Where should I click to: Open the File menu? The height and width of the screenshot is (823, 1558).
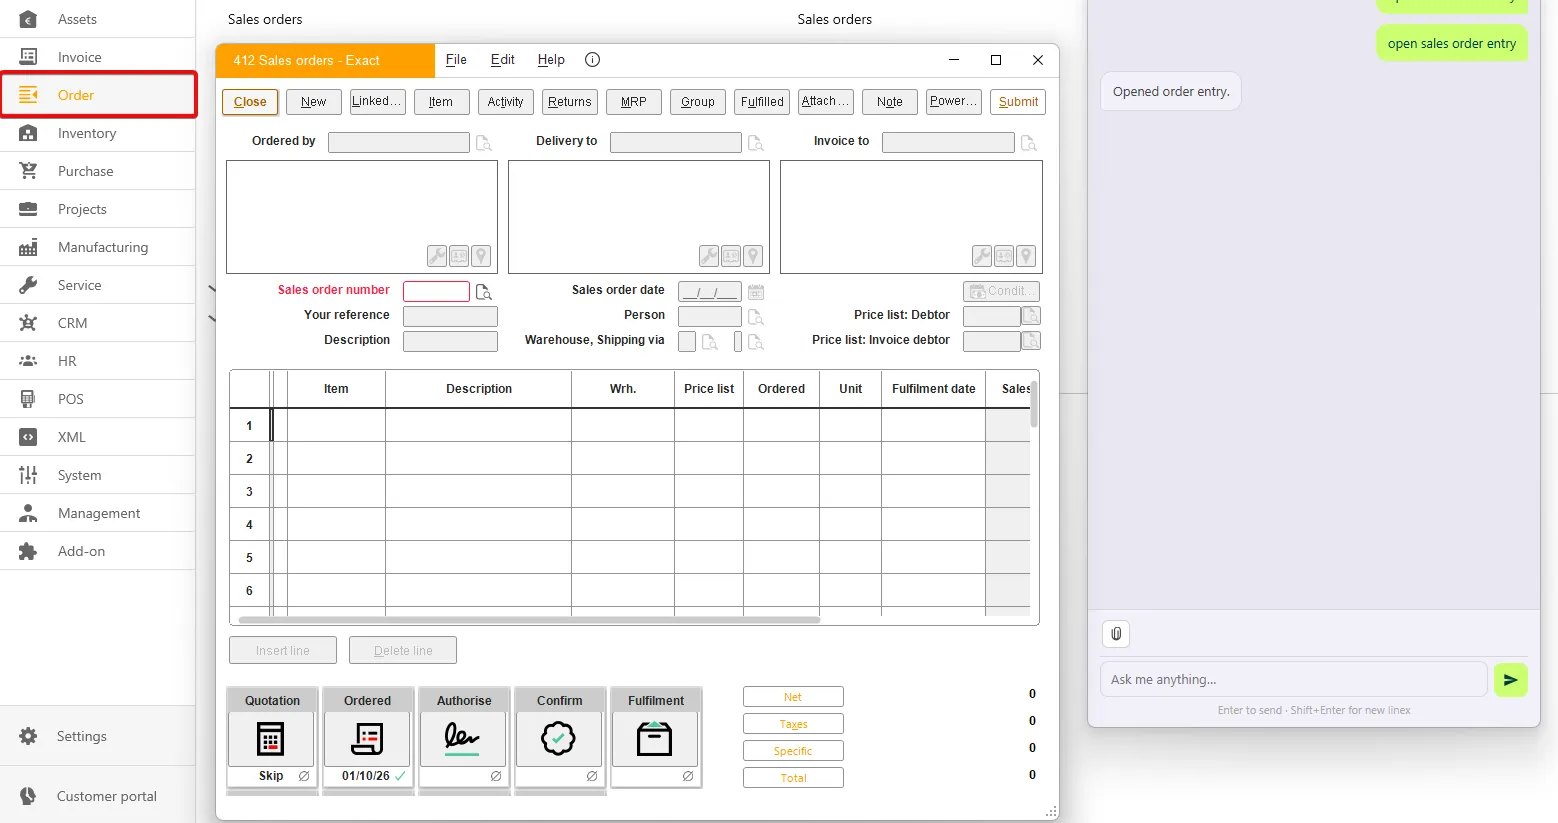tap(456, 60)
